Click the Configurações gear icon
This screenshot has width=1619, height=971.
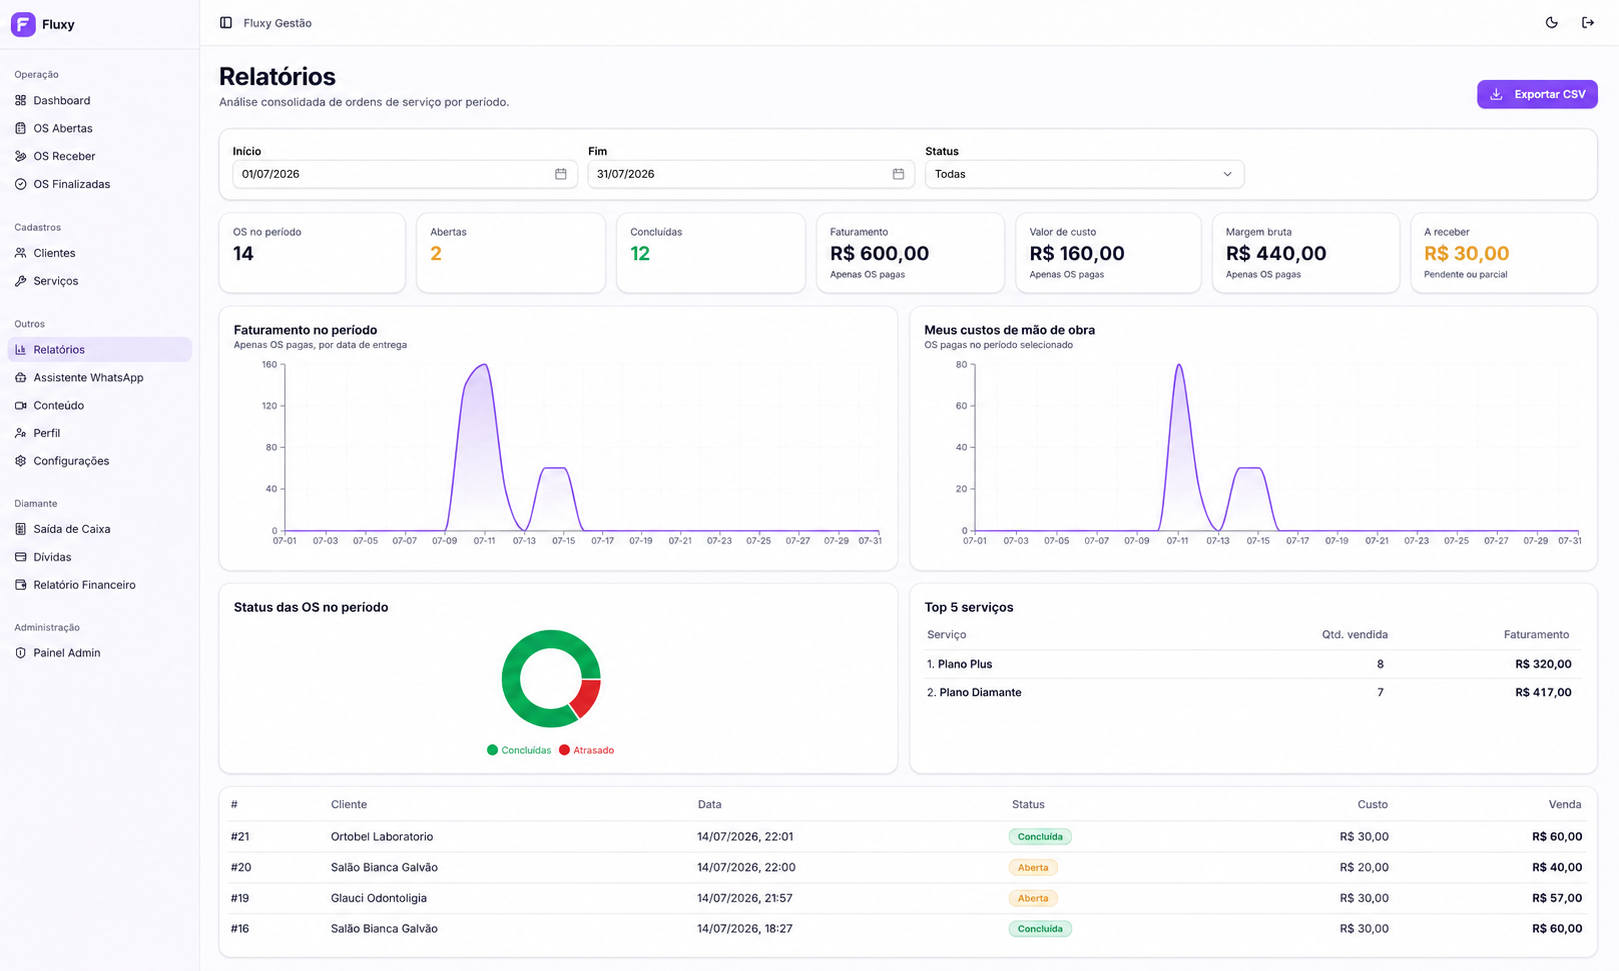tap(21, 461)
